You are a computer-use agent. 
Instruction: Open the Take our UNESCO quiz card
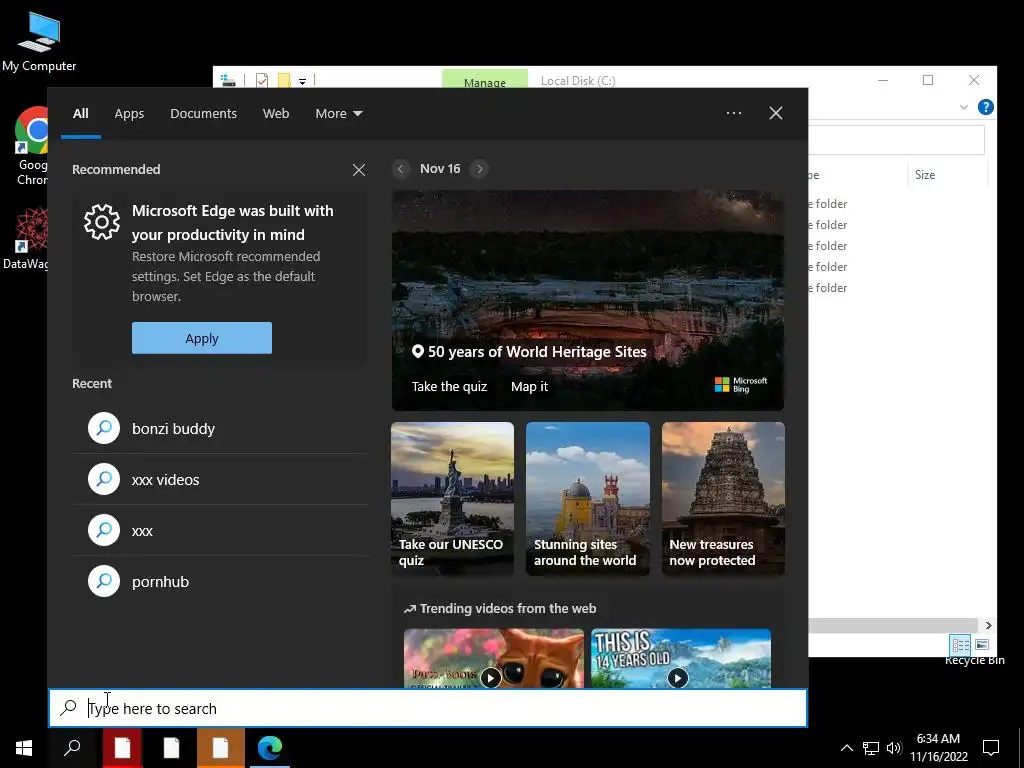453,499
